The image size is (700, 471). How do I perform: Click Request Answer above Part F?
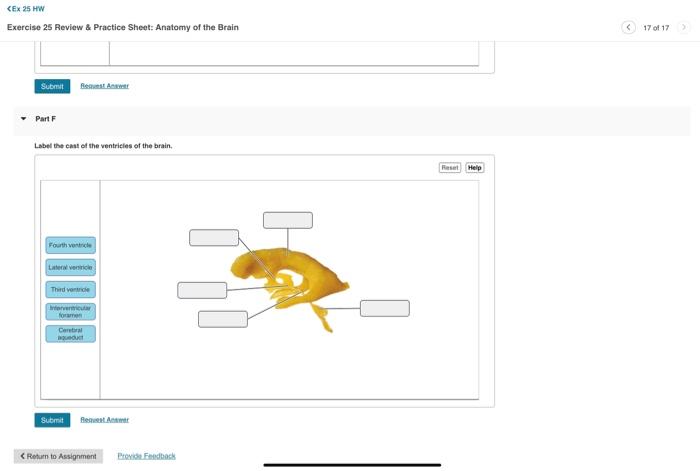(104, 86)
